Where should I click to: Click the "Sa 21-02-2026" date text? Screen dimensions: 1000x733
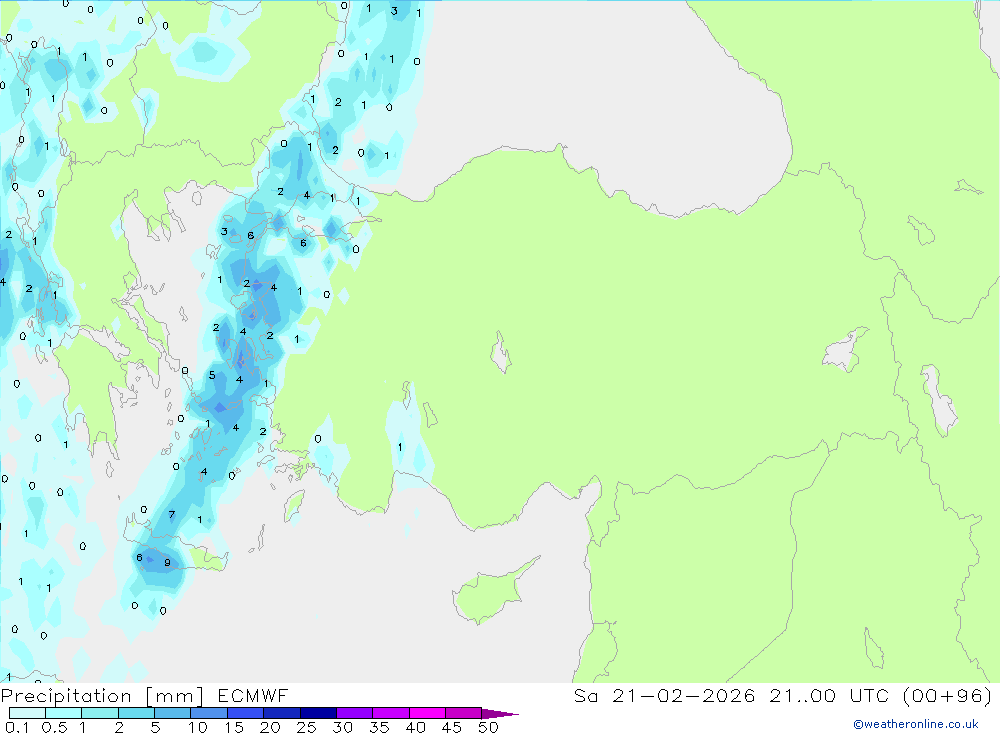pos(665,695)
